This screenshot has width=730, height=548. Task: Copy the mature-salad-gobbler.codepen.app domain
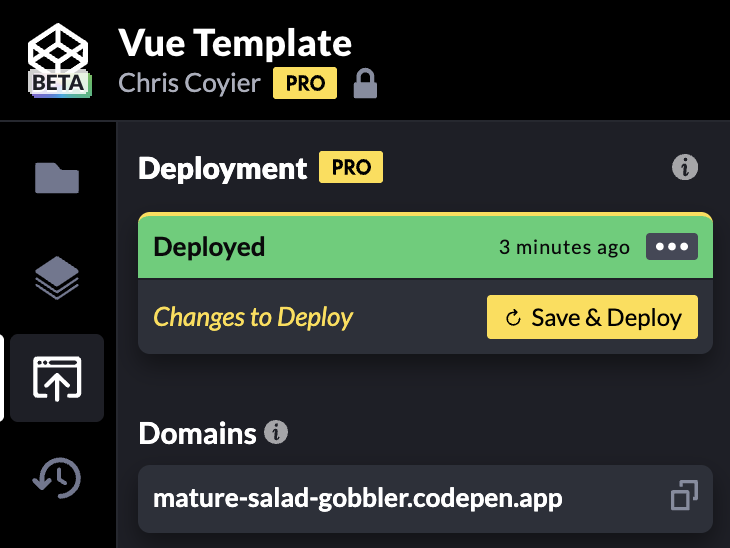(x=684, y=495)
